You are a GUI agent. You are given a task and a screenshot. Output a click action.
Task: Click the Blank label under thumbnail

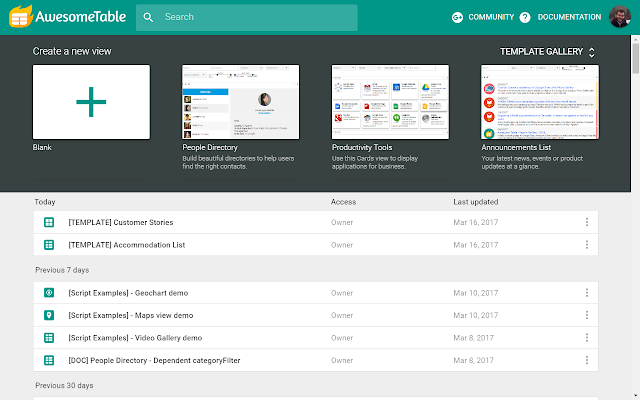click(x=42, y=147)
